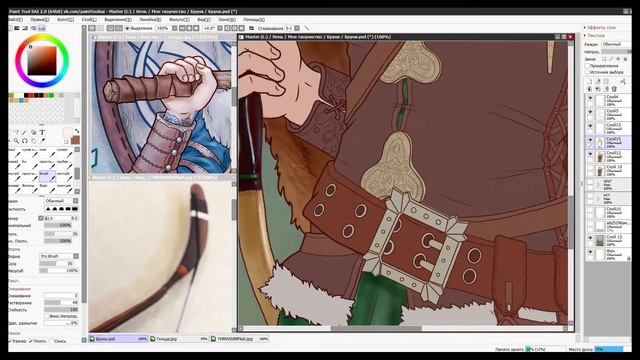Screen dimensions: 640x360
Task: Open the Окно menu
Action: 227,20
